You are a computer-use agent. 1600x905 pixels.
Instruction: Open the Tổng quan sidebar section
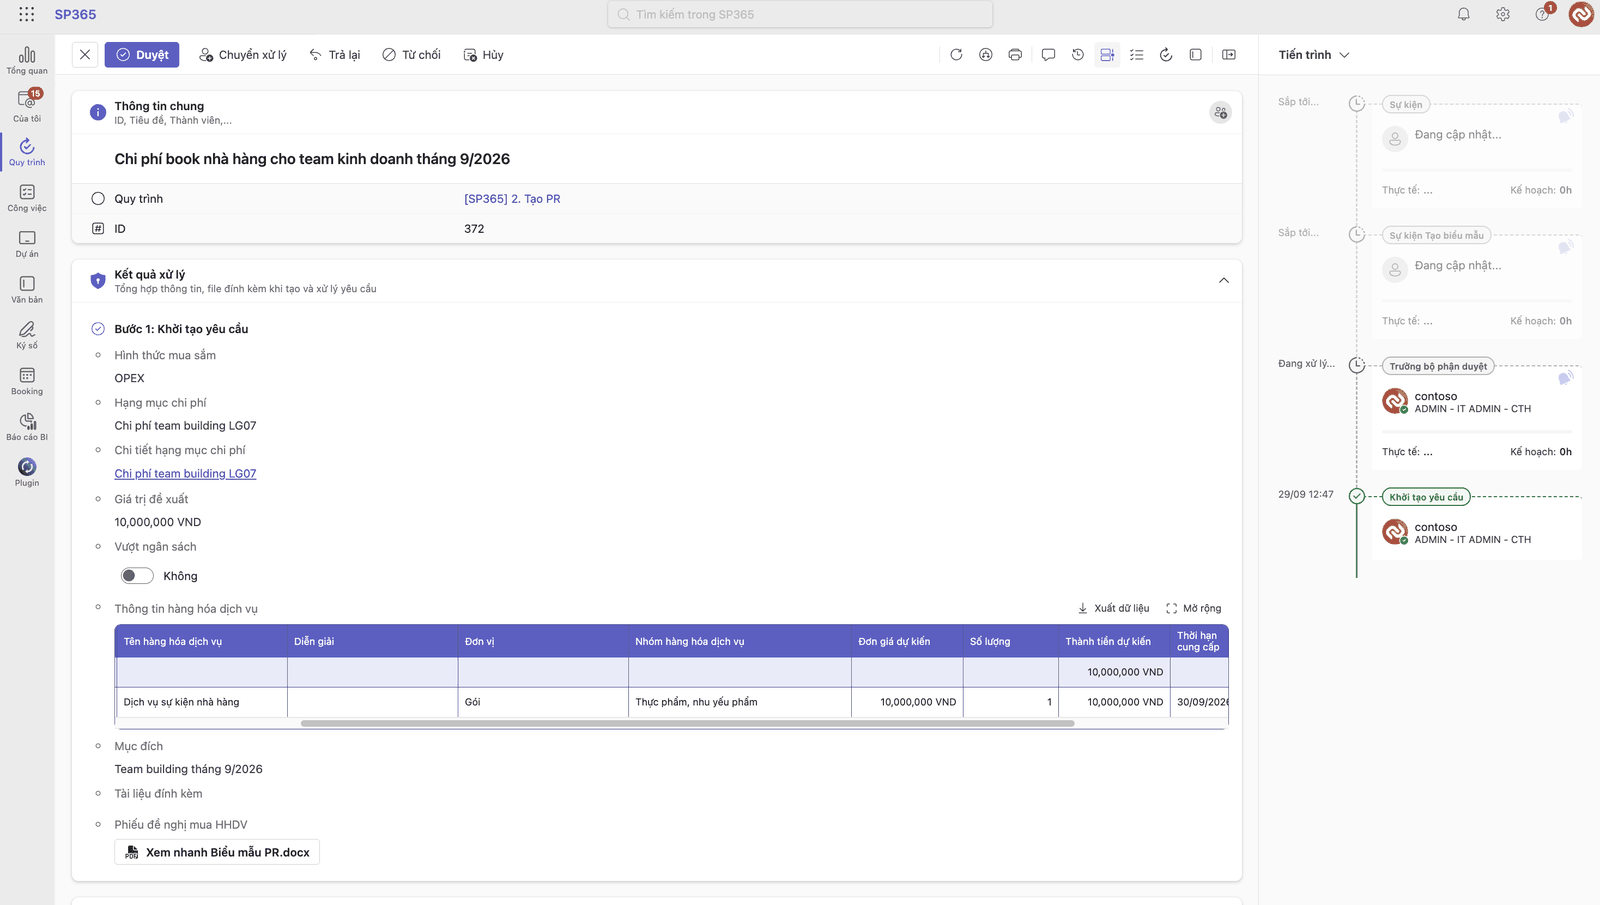[x=27, y=60]
